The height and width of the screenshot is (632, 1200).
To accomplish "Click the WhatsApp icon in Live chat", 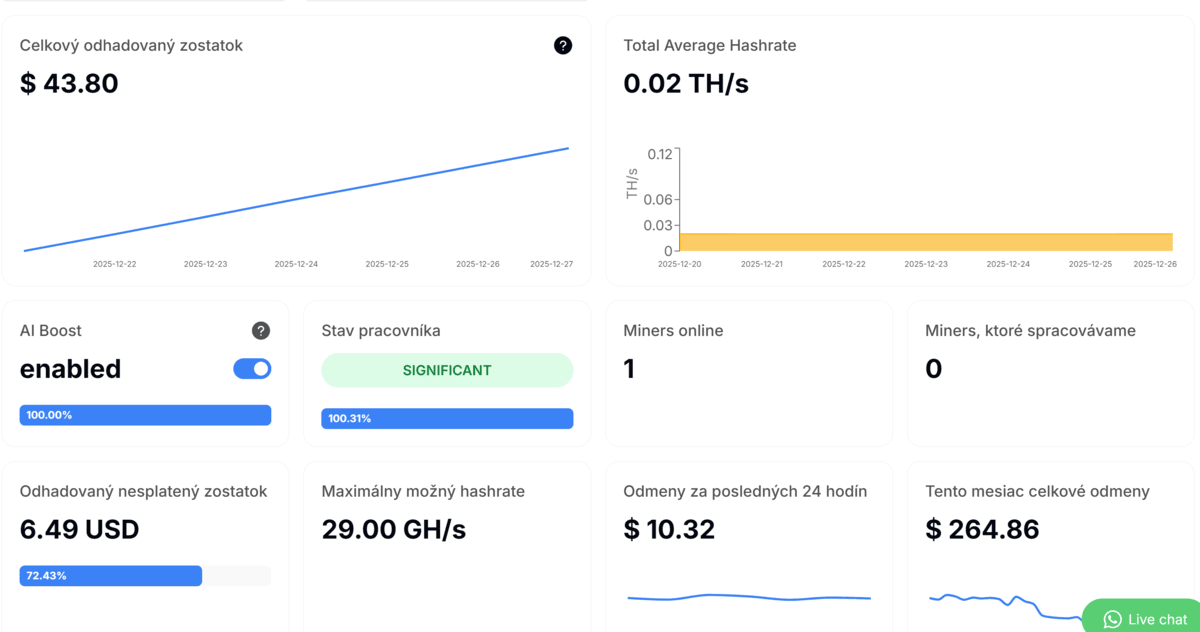I will click(1112, 620).
